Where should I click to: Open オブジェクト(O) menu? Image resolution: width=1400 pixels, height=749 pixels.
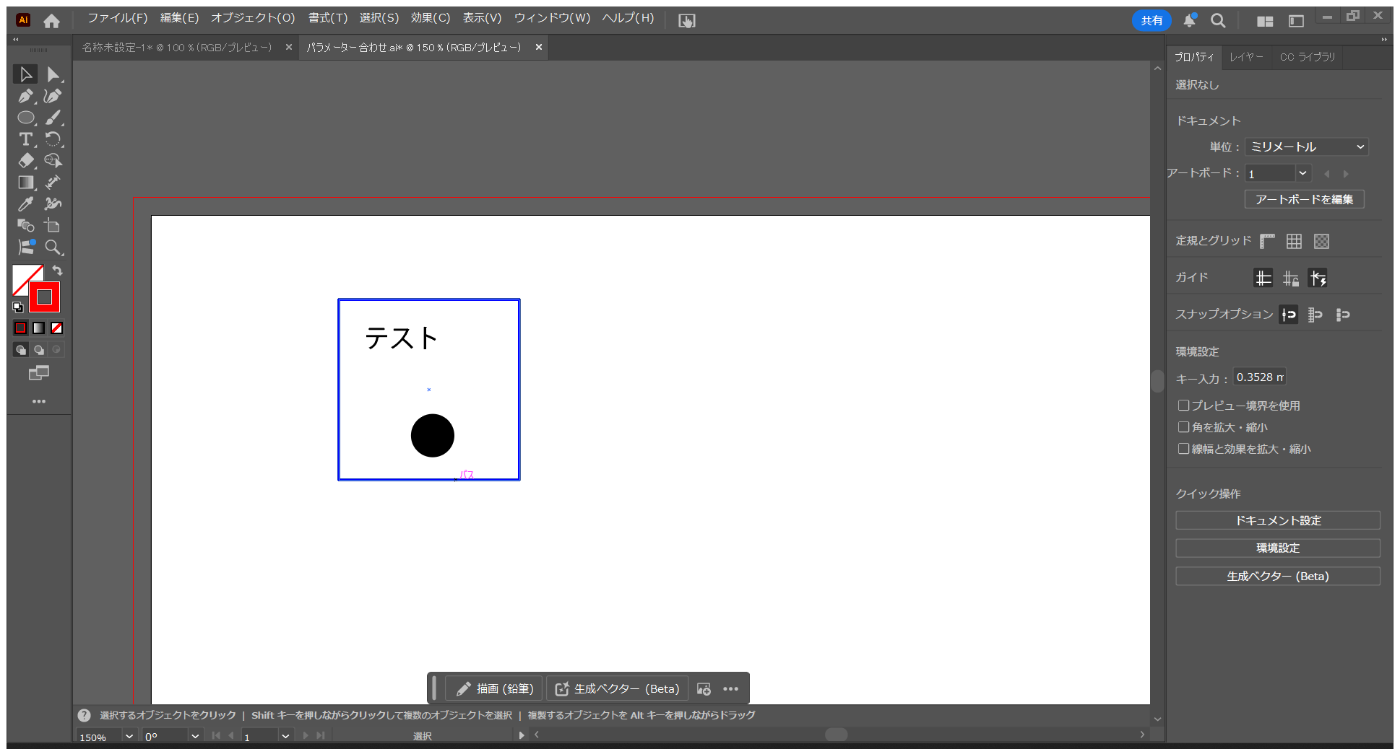click(x=252, y=19)
